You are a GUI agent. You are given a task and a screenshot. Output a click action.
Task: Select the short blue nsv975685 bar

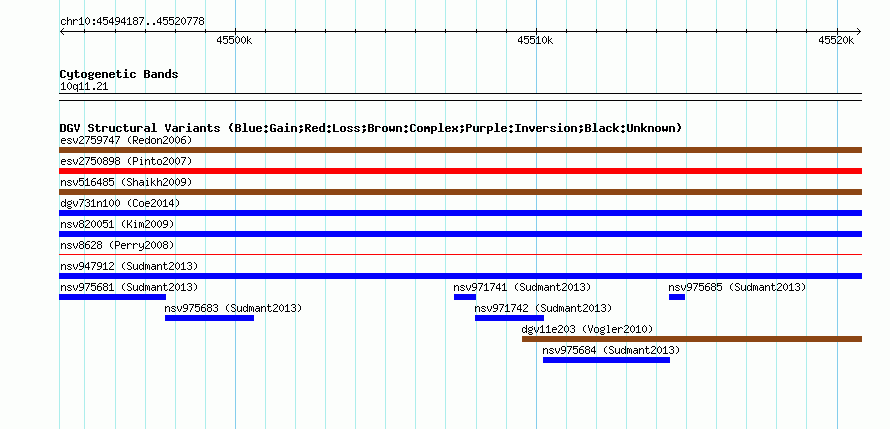pyautogui.click(x=677, y=297)
